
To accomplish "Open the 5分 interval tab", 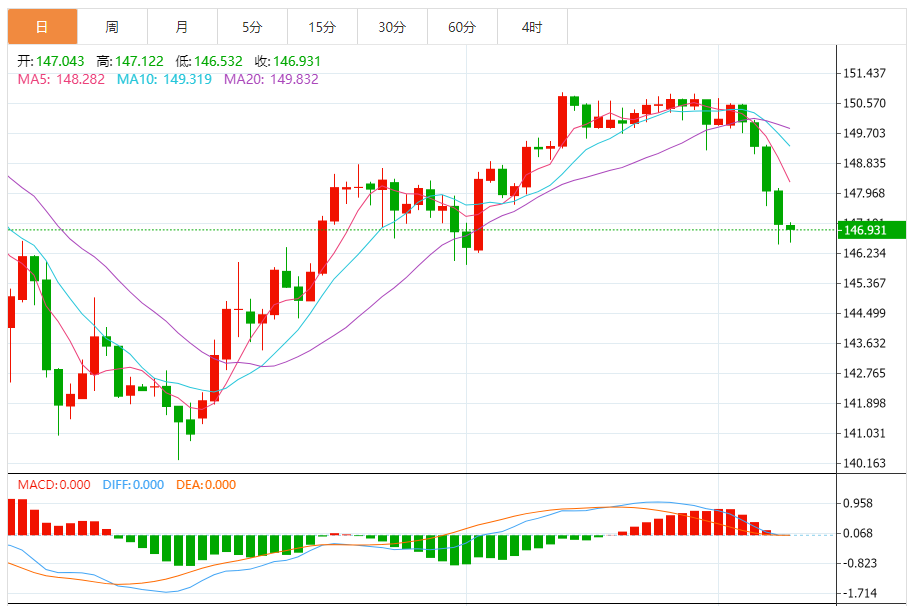I will click(x=252, y=27).
